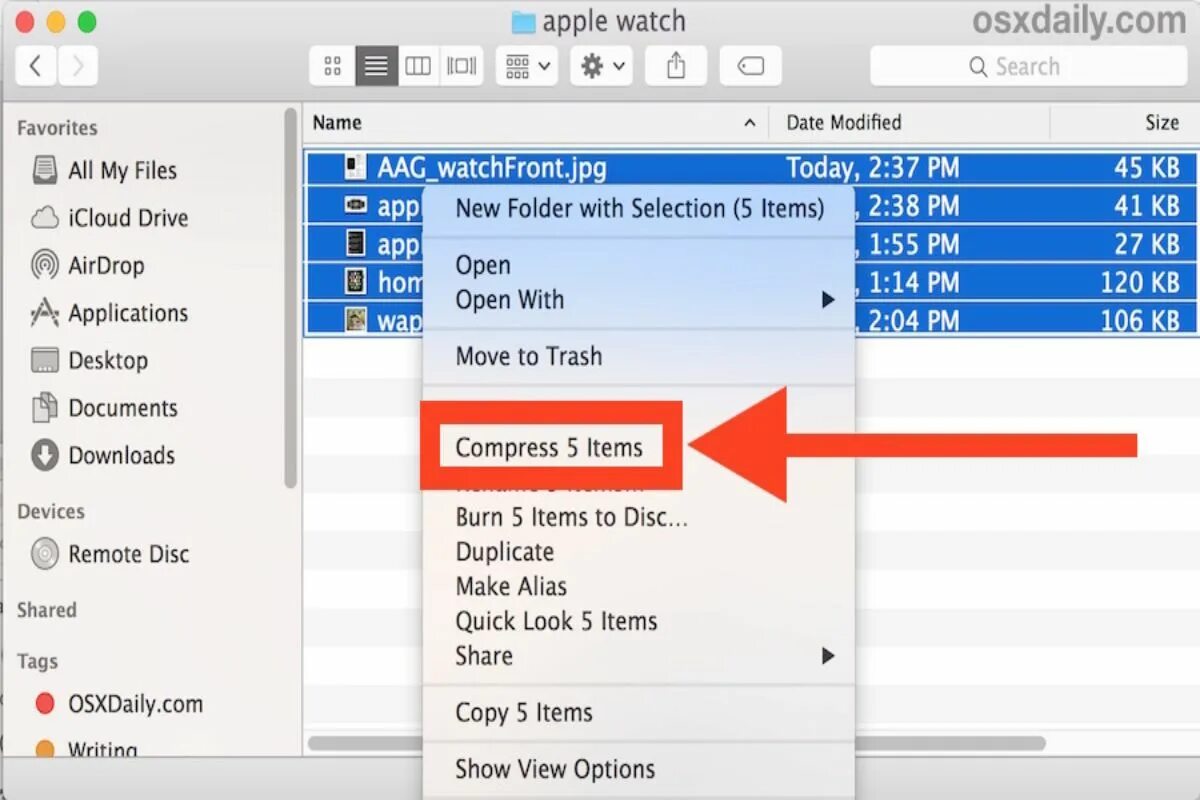
Task: Open the Action gear menu
Action: click(x=602, y=66)
